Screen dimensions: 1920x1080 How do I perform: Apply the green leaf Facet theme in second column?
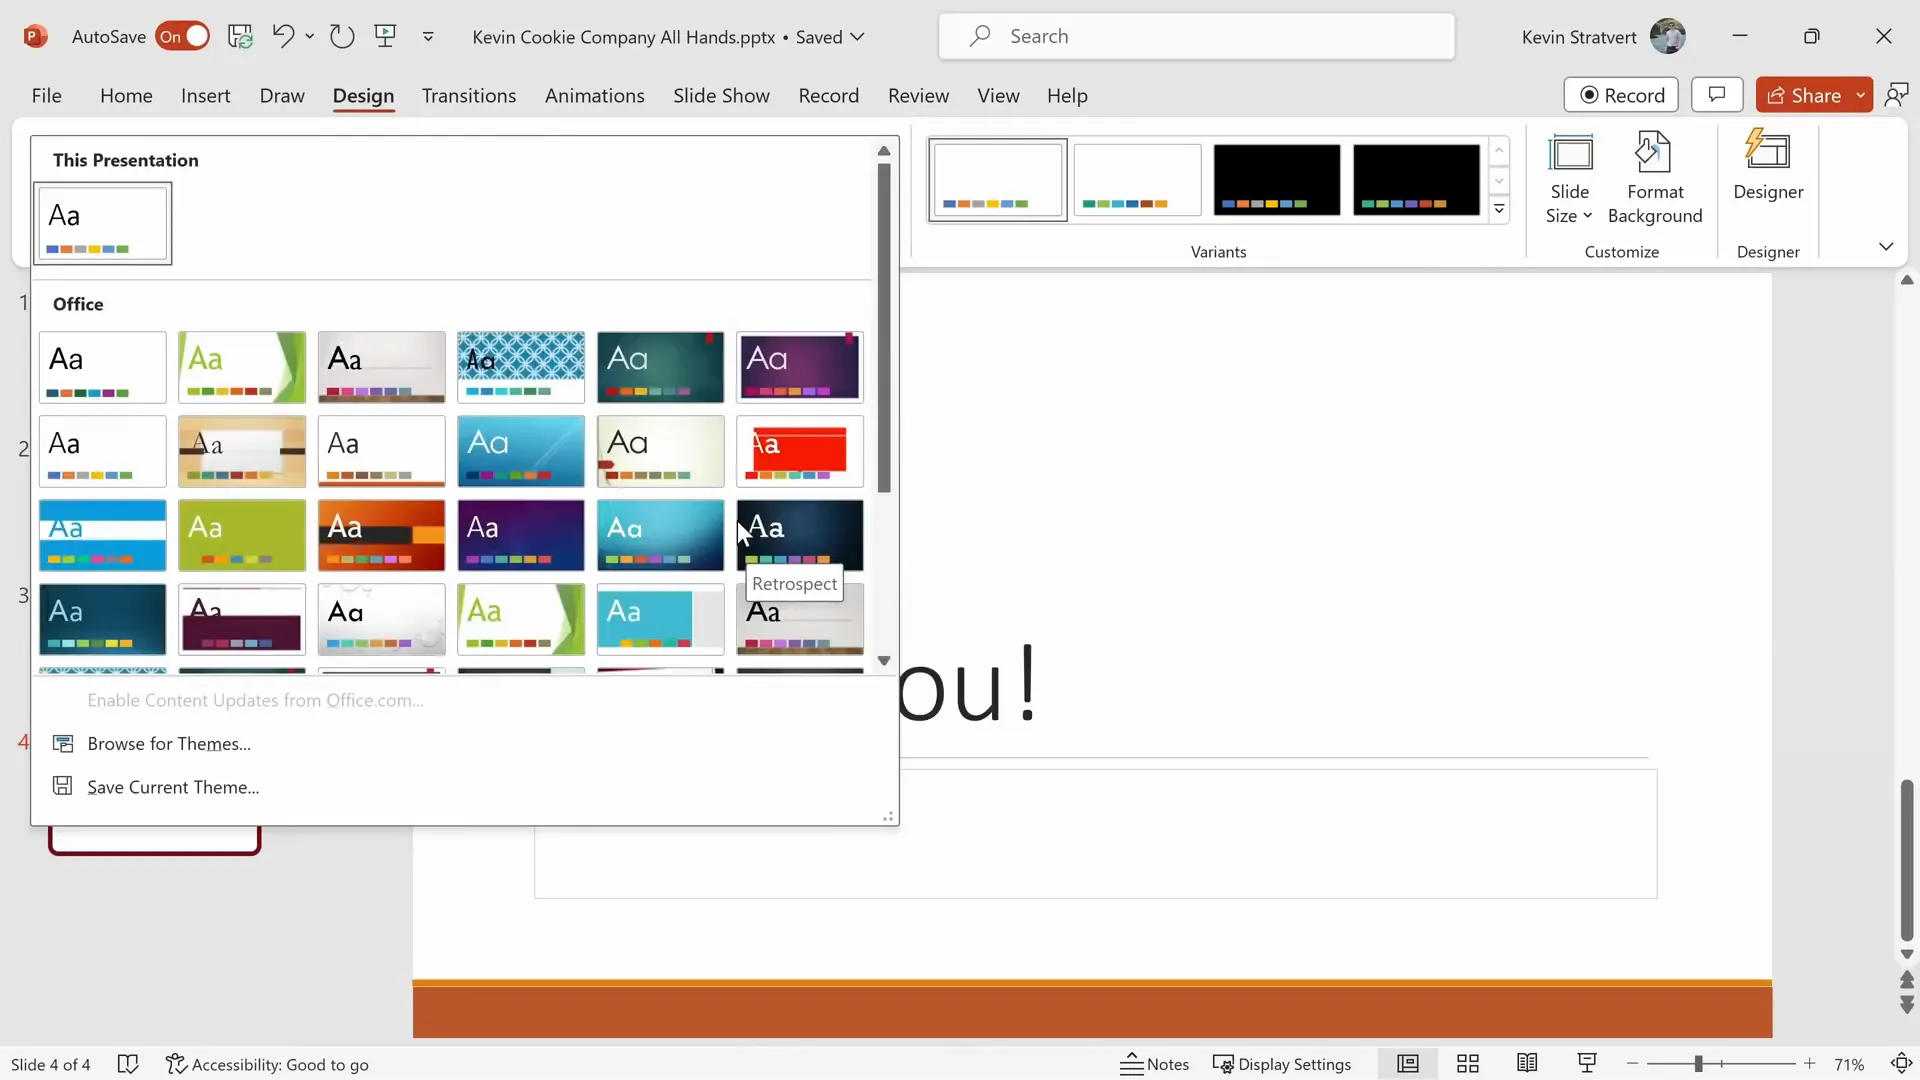tap(242, 368)
